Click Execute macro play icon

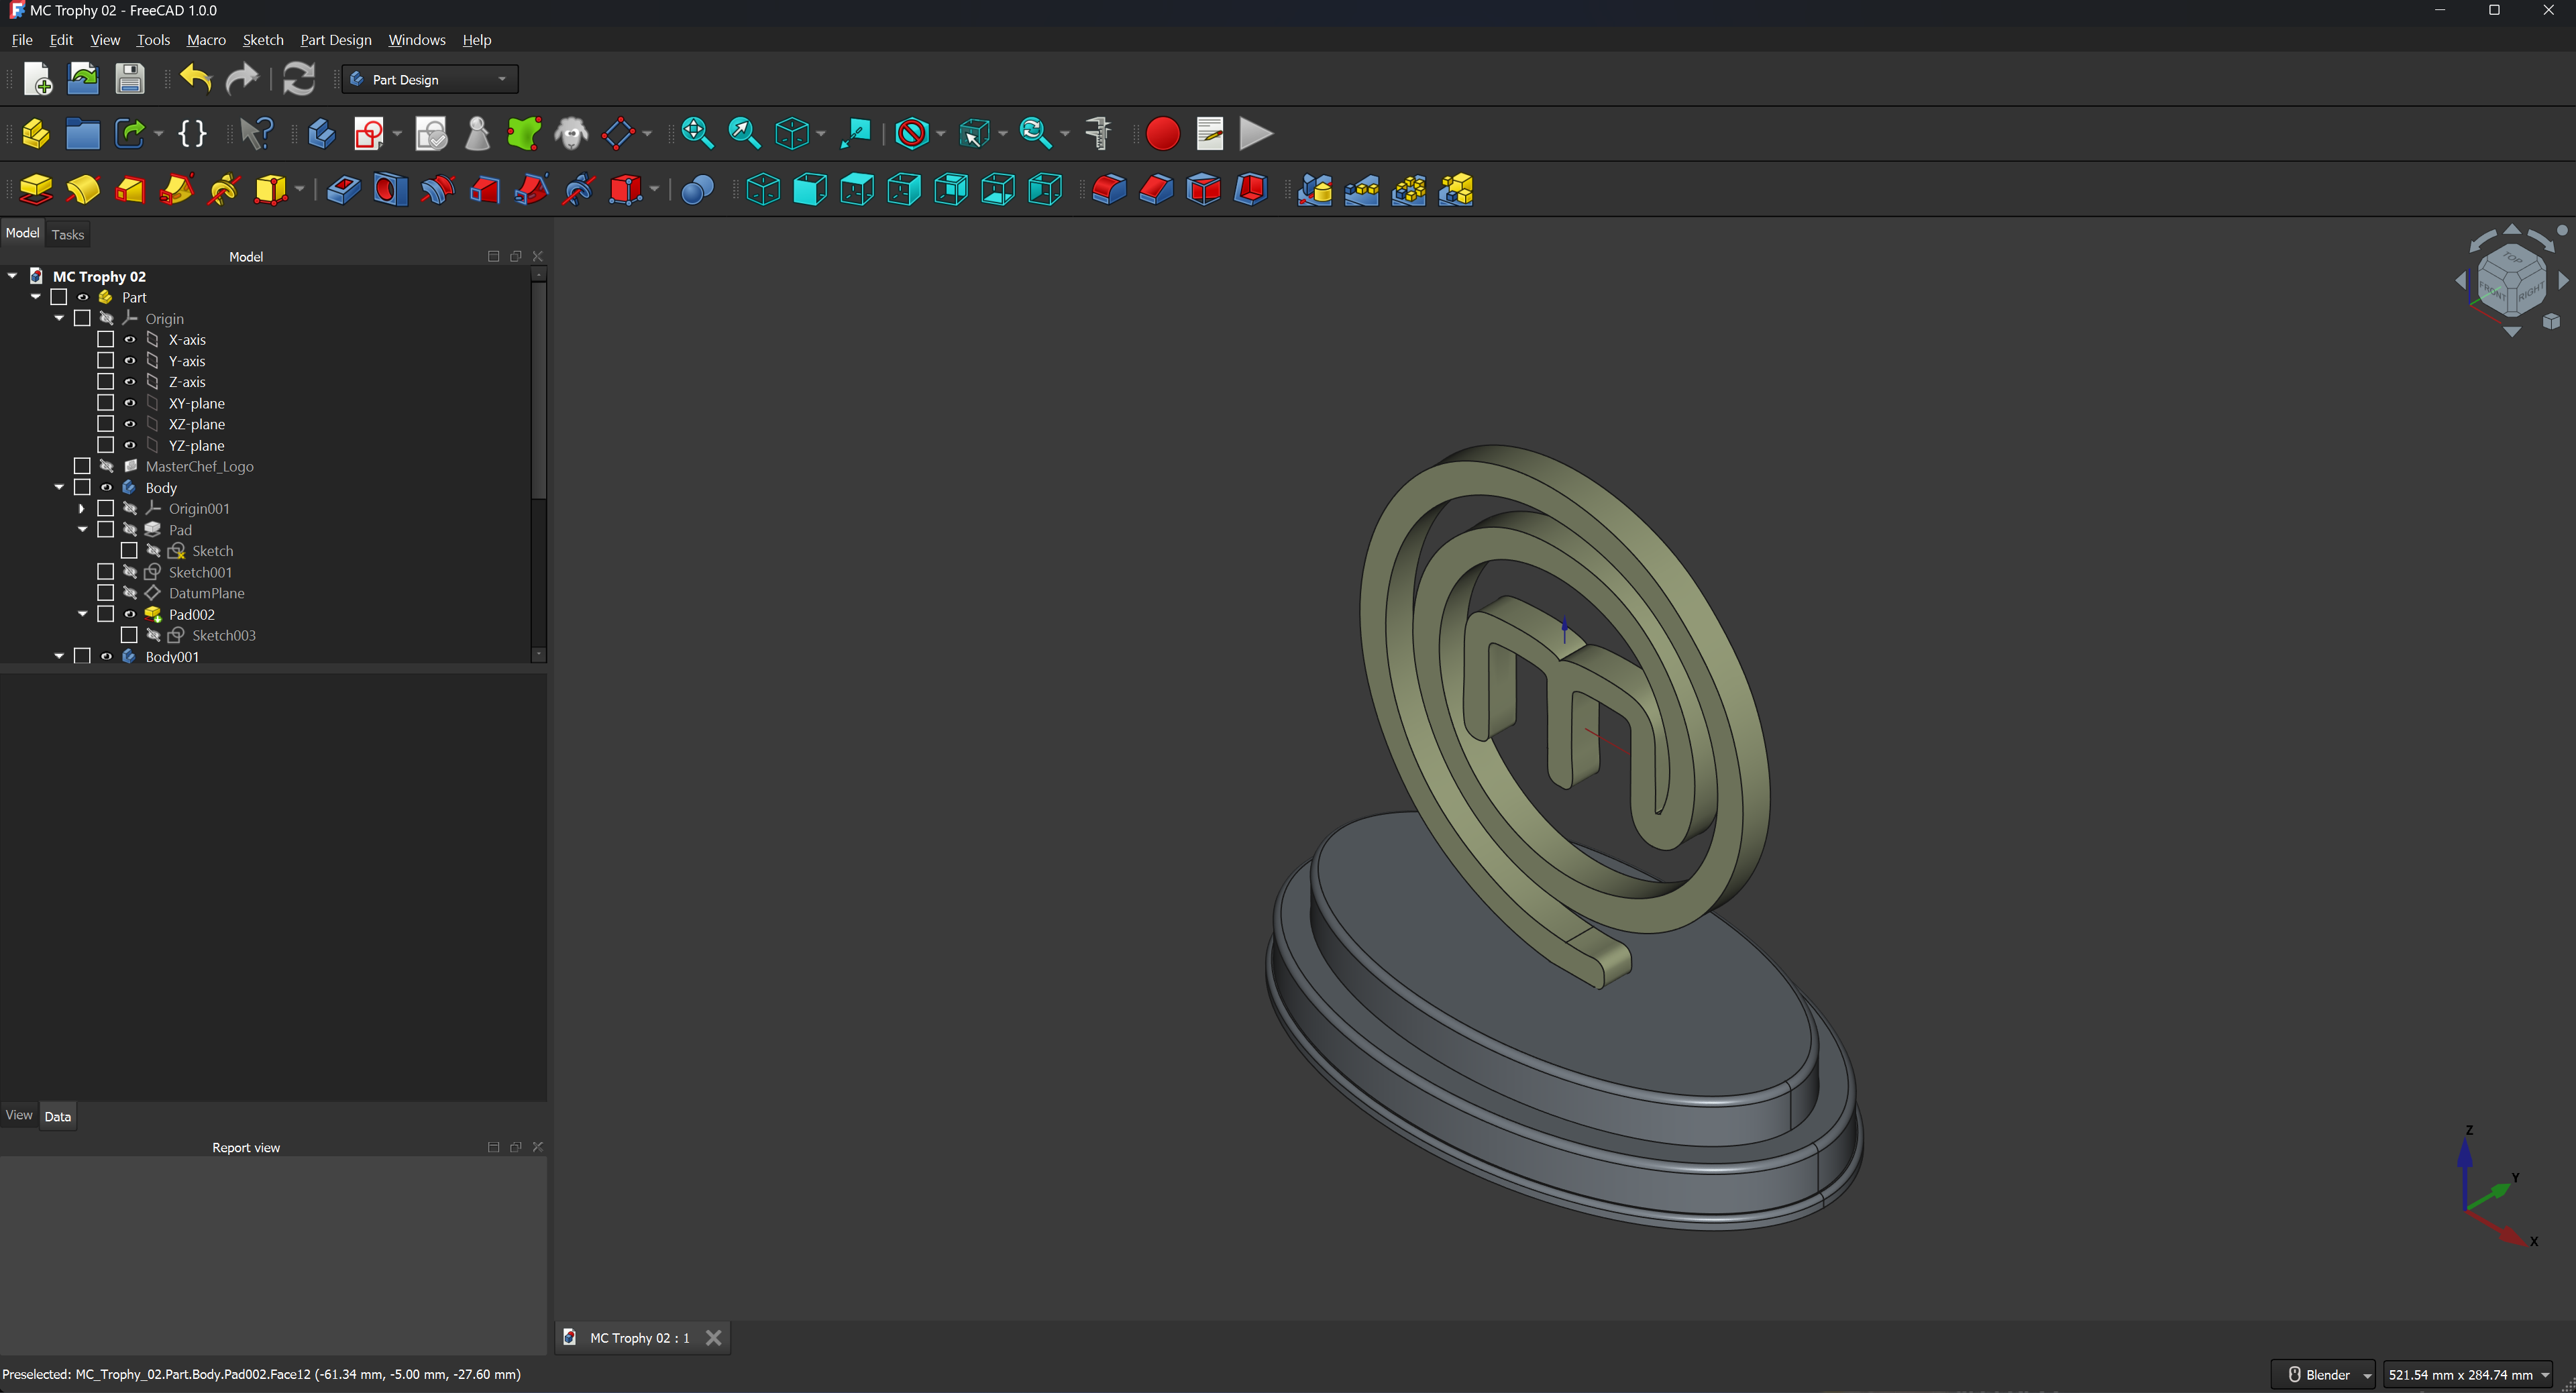pos(1256,134)
